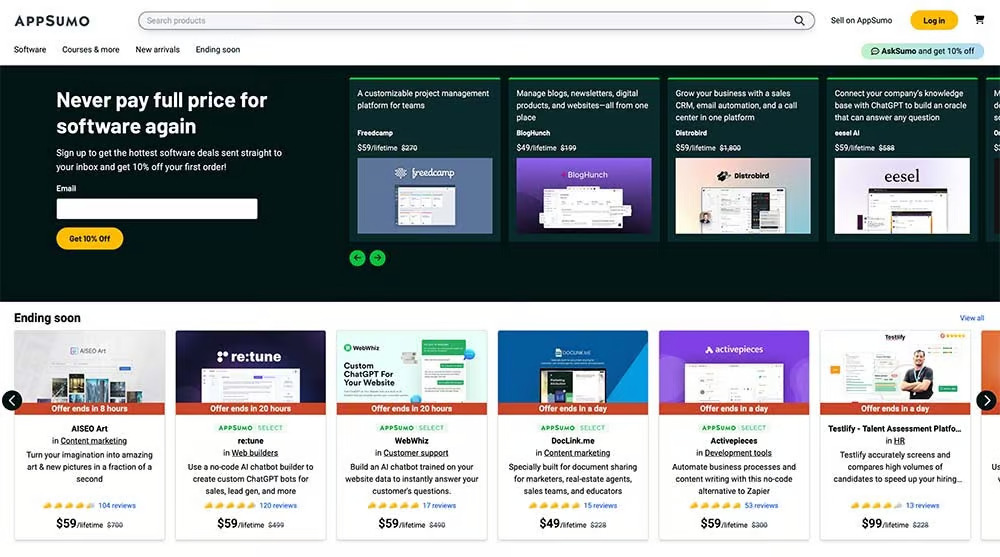Click the search magnifier icon
Image resolution: width=1000 pixels, height=557 pixels.
coord(799,20)
